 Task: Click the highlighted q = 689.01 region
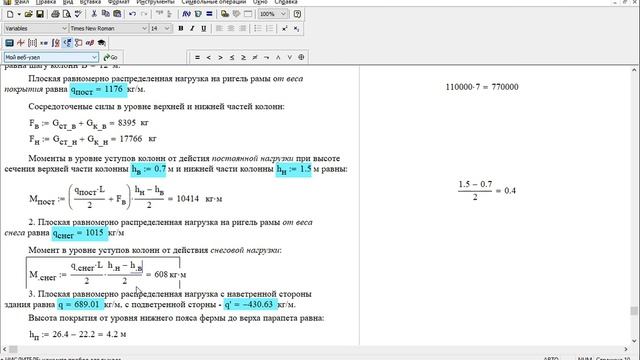point(80,304)
